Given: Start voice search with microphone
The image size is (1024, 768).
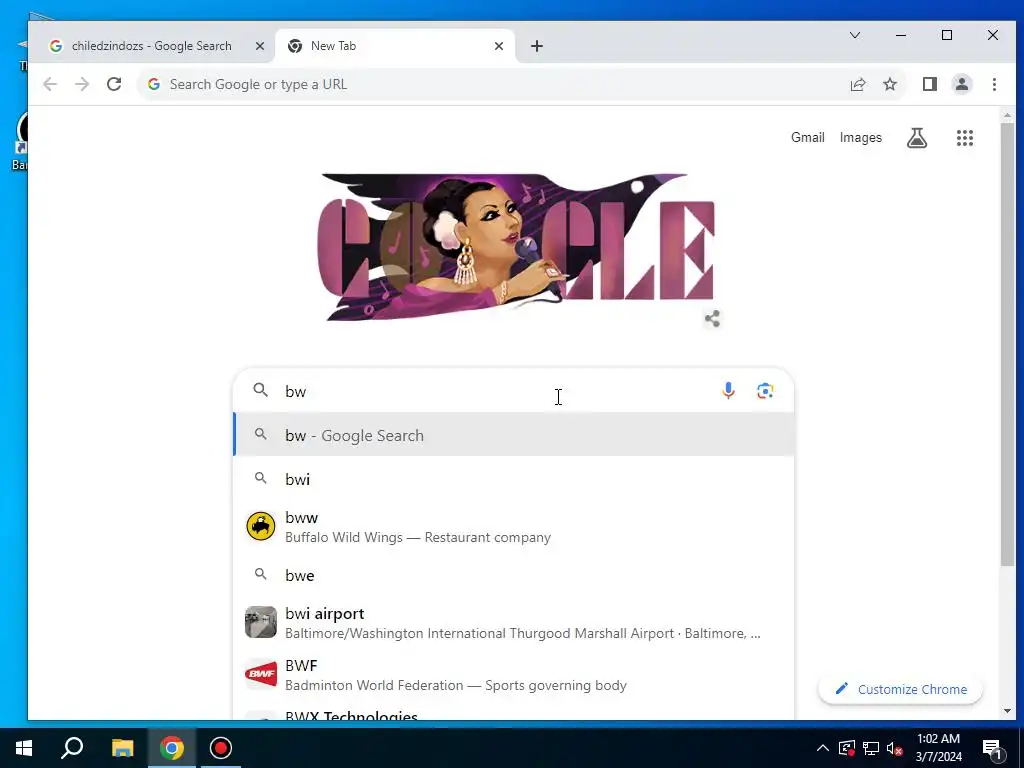Looking at the screenshot, I should (728, 391).
